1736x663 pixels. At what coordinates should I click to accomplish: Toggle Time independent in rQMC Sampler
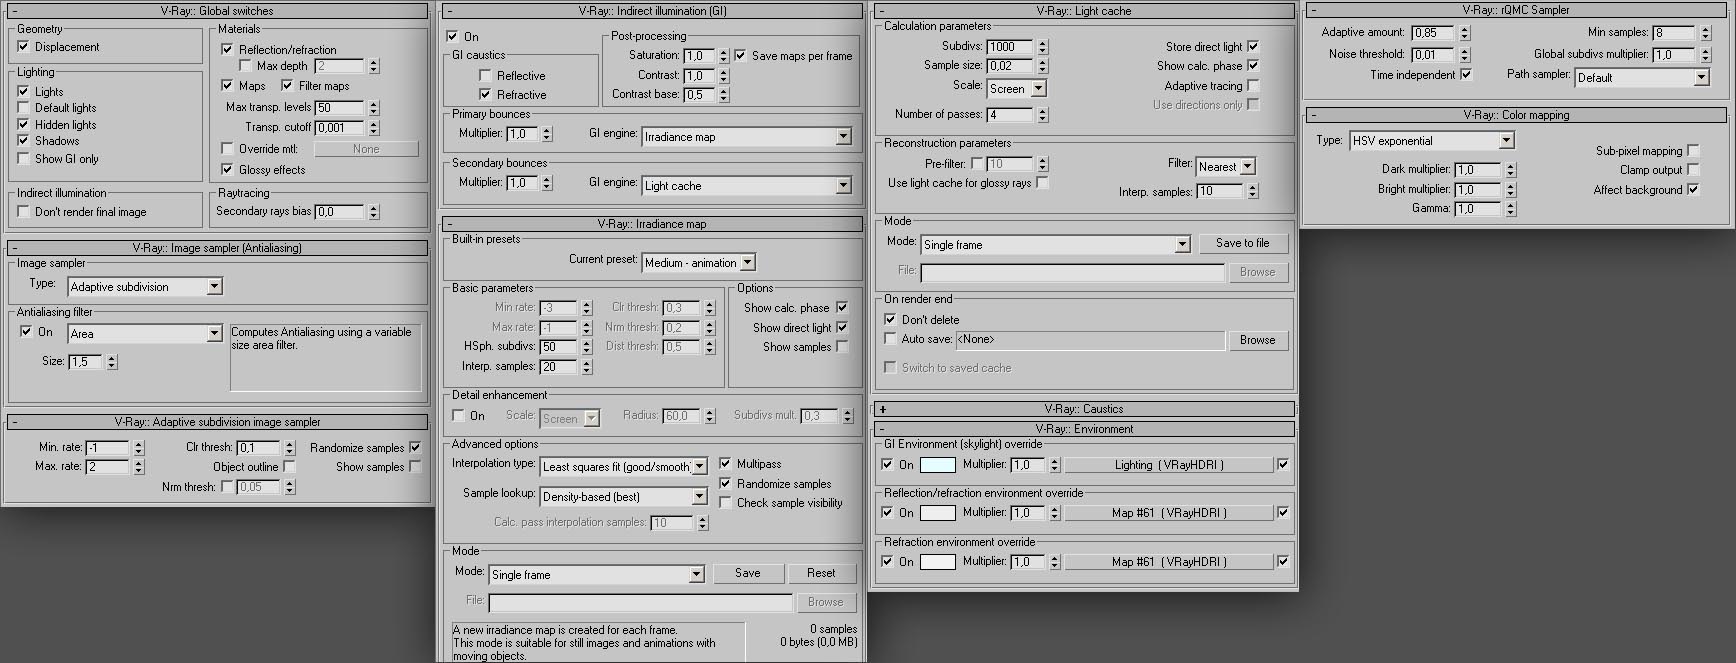[1466, 74]
